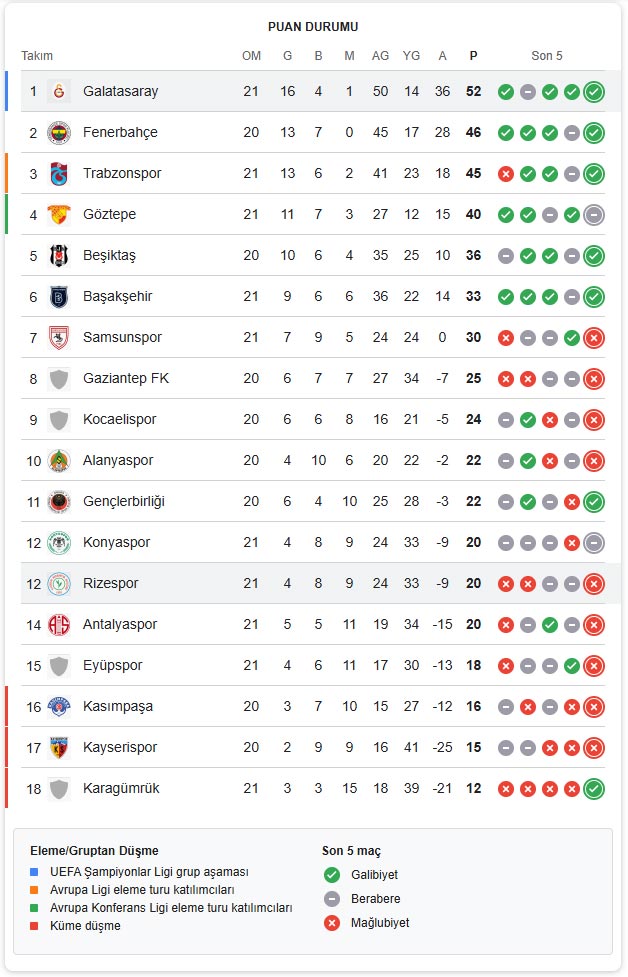Click the Göztepe club crest
Viewport: 628px width, 977px height.
[x=61, y=214]
